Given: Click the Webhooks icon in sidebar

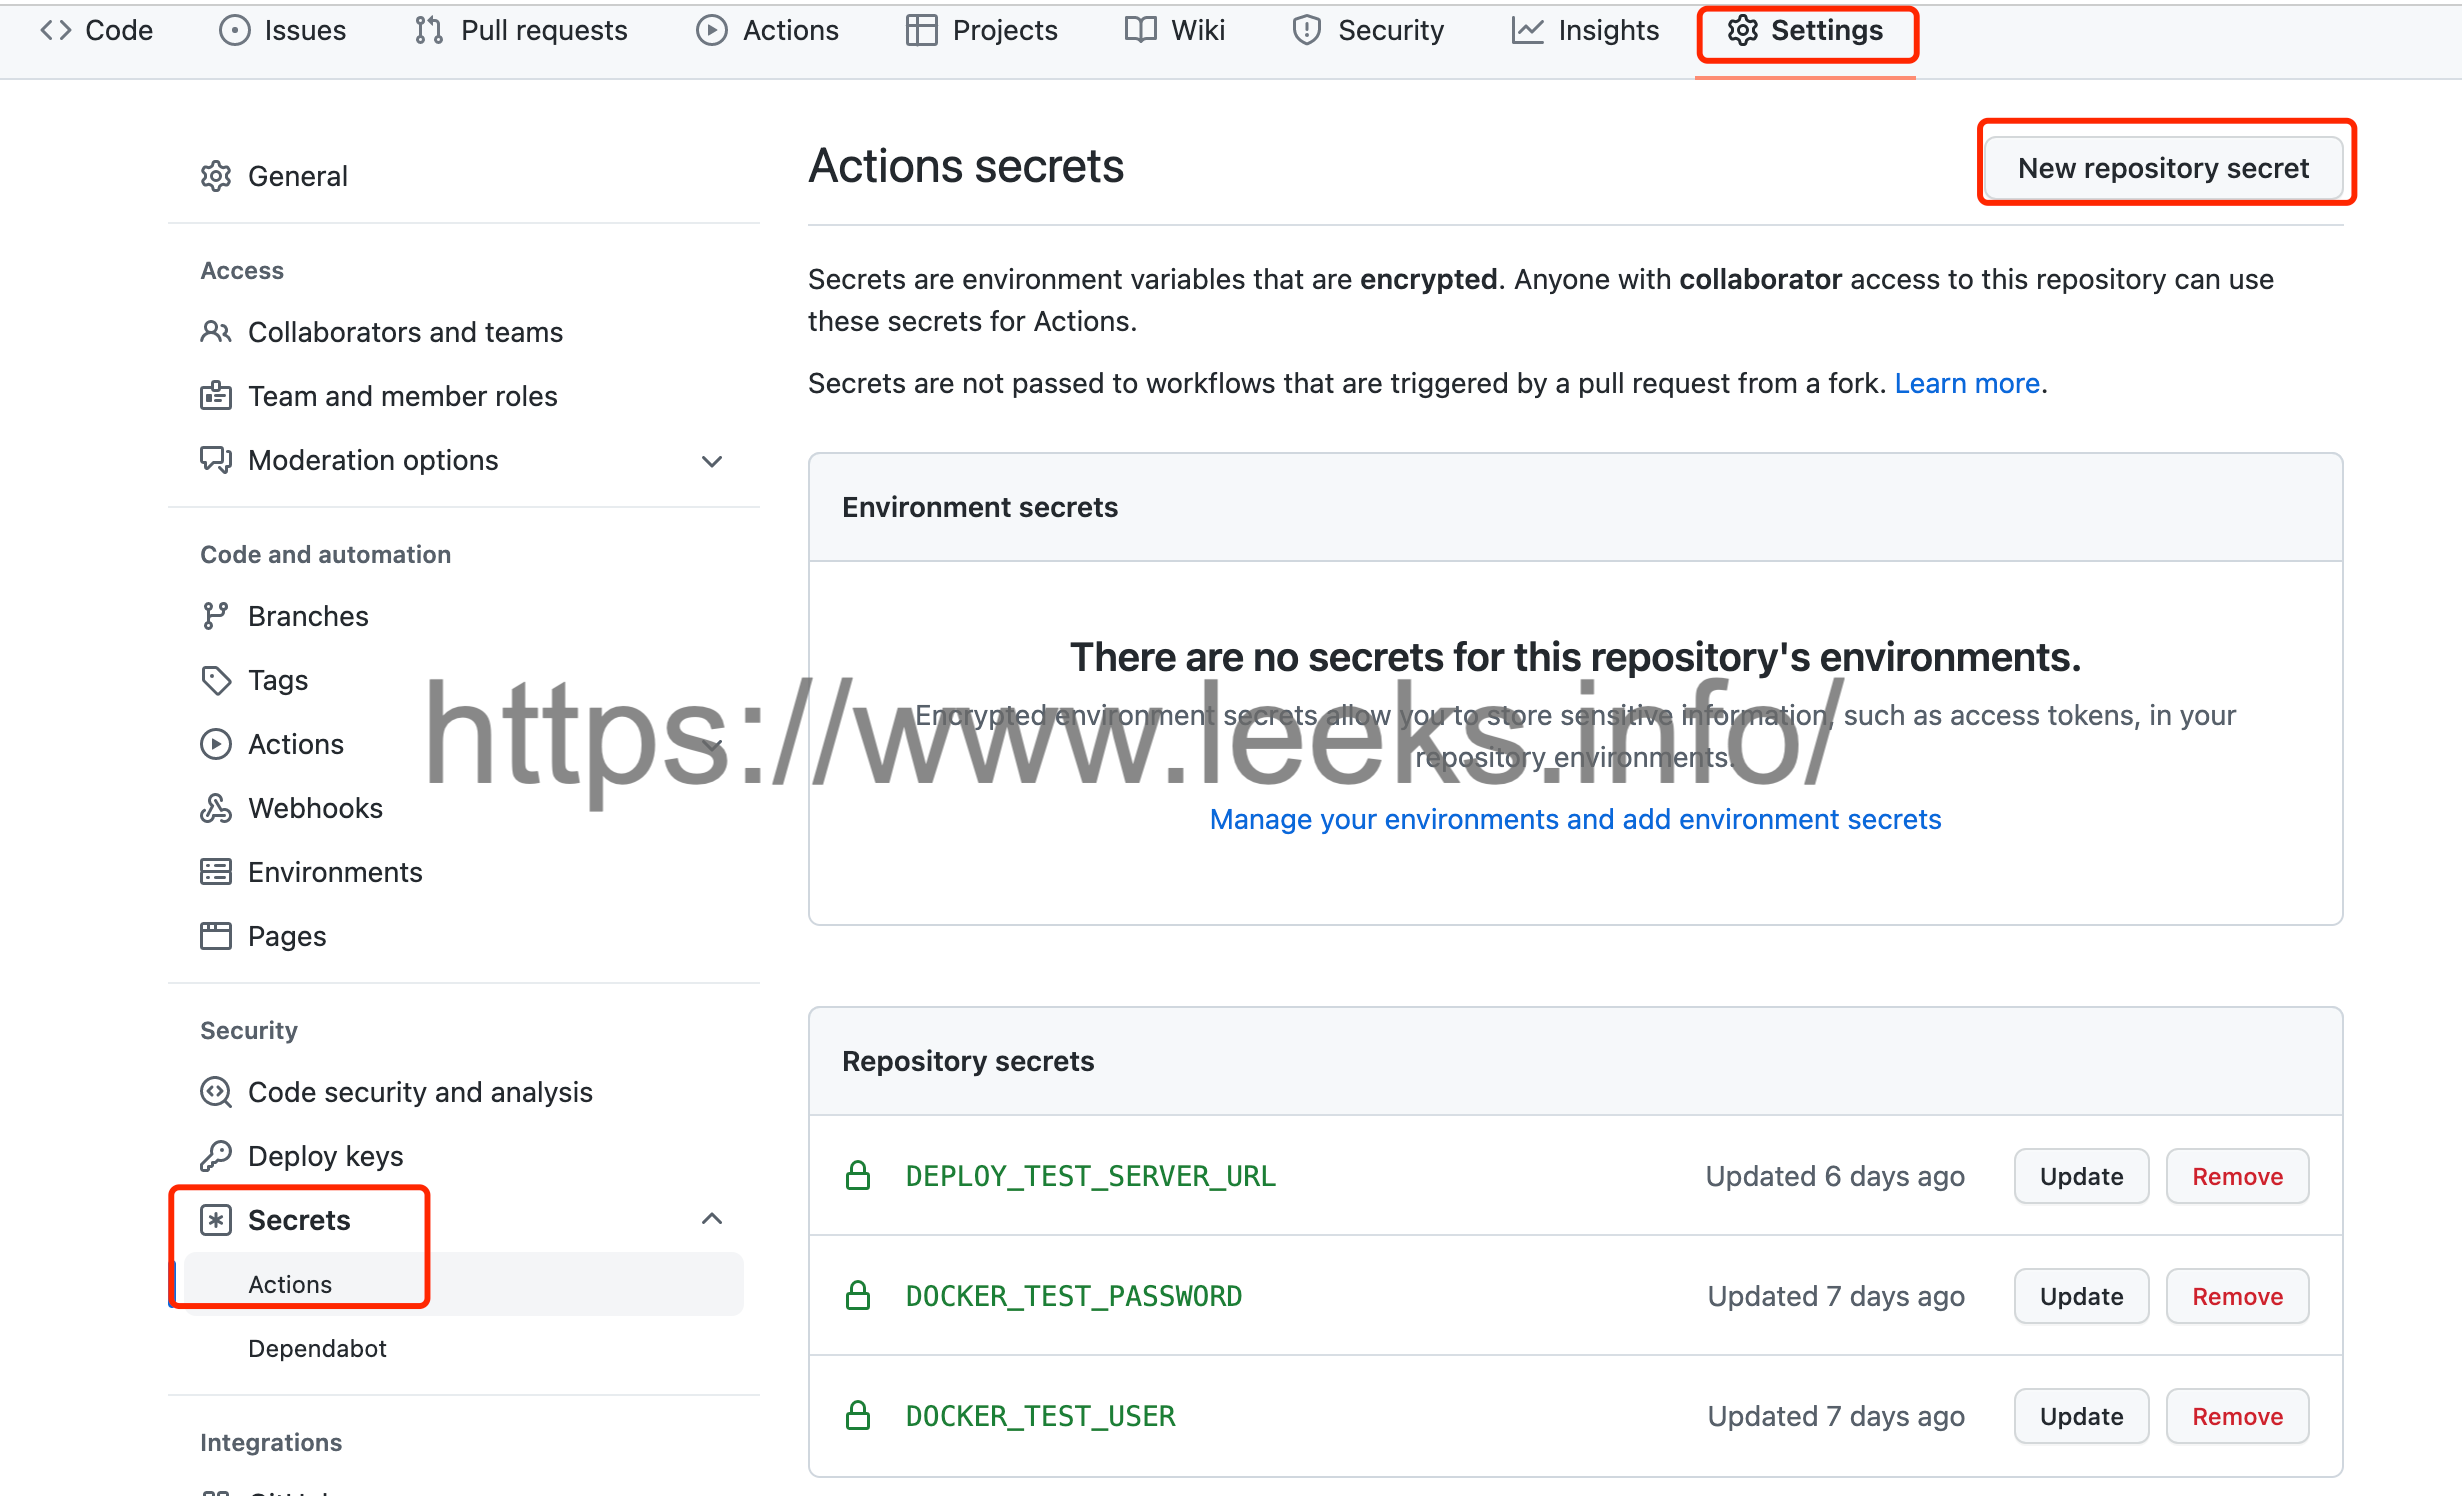Looking at the screenshot, I should tap(216, 808).
